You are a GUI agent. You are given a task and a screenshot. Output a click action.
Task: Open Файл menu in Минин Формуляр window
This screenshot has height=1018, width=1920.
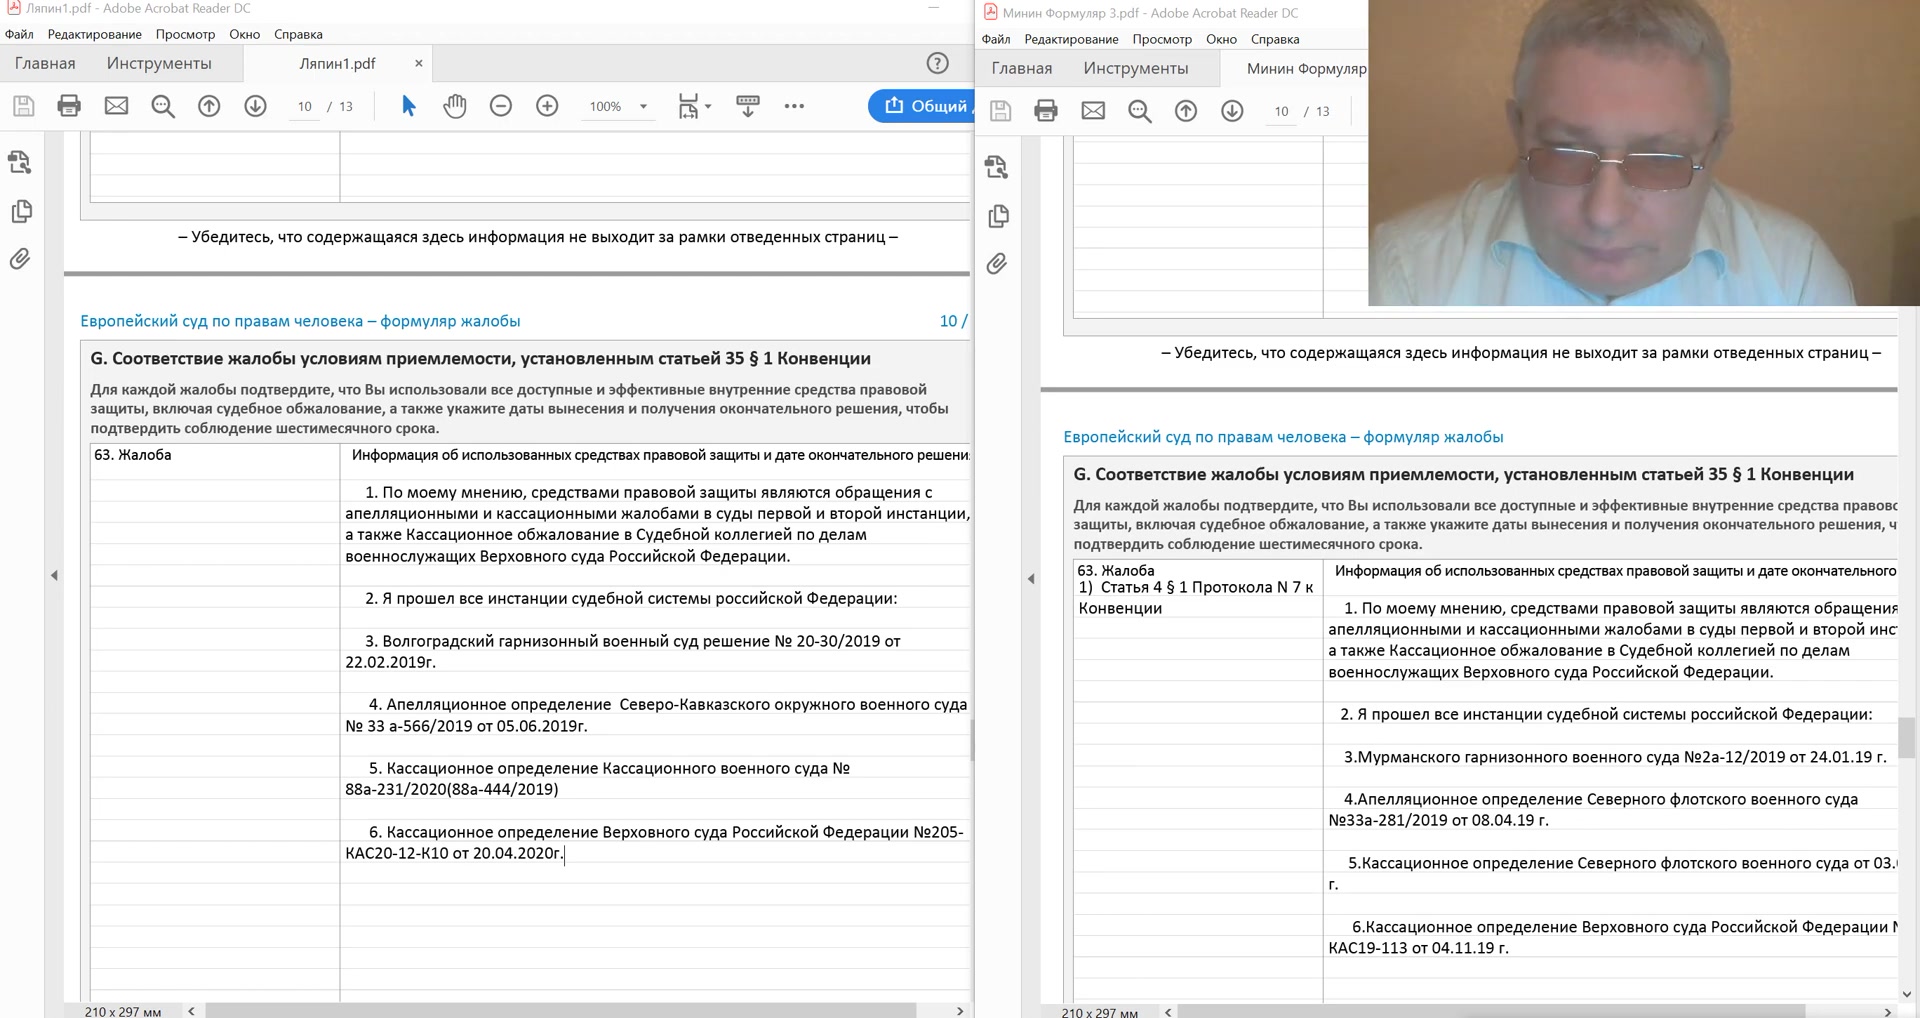pyautogui.click(x=996, y=39)
